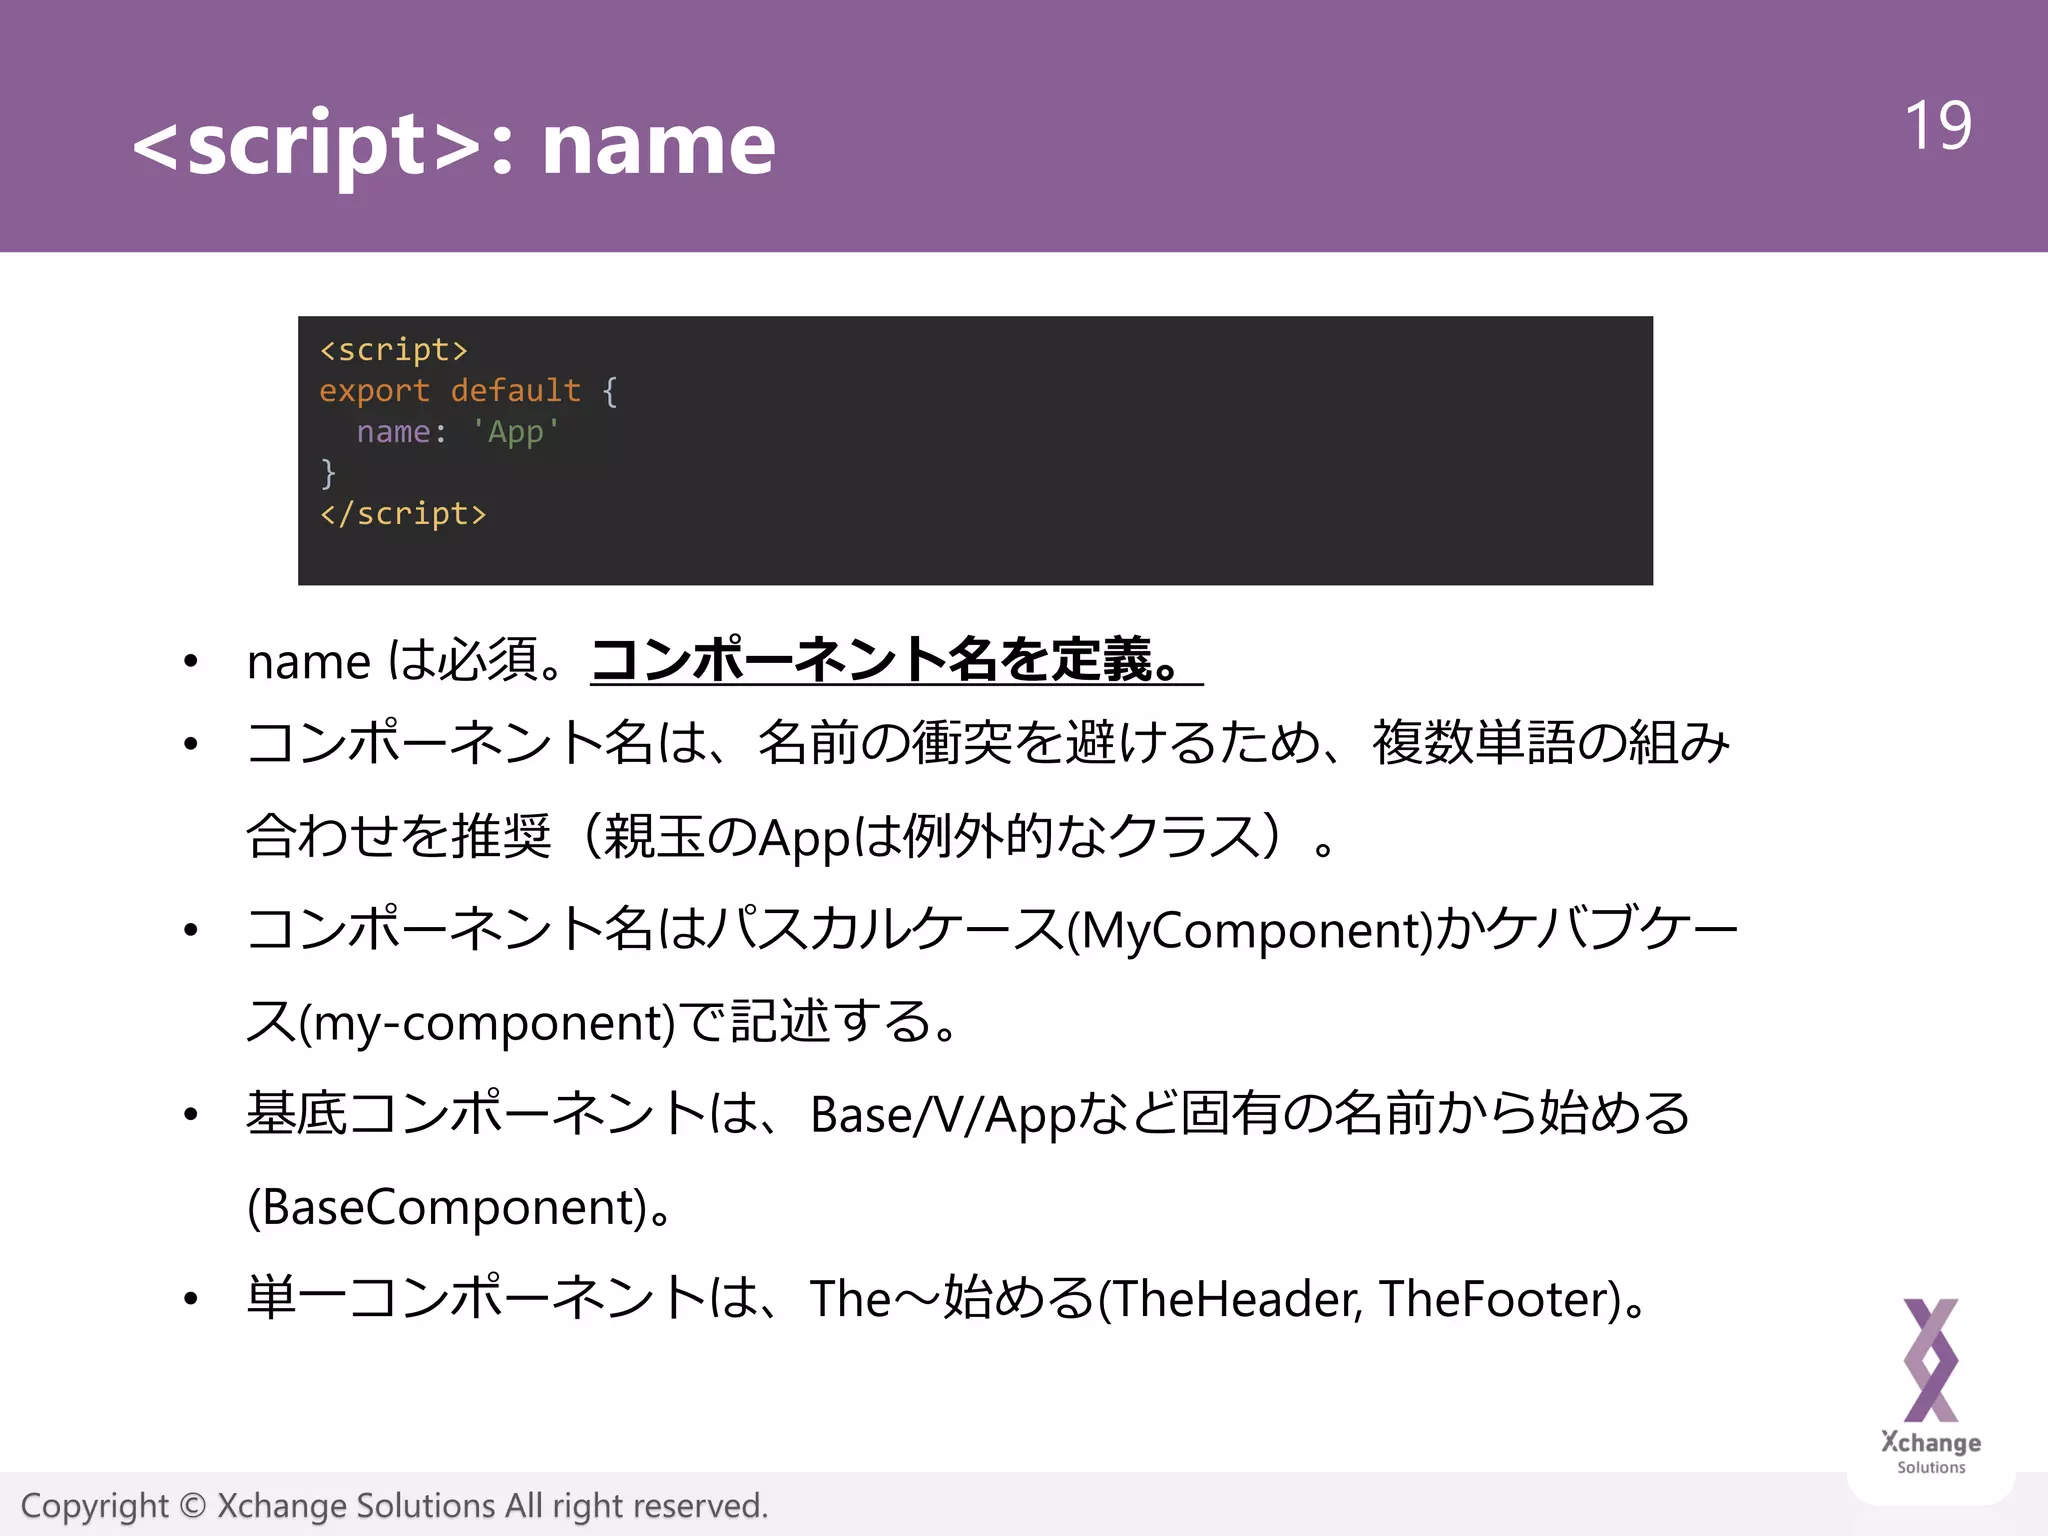2048x1536 pixels.
Task: Click the copyright notice in the footer
Action: pos(394,1506)
